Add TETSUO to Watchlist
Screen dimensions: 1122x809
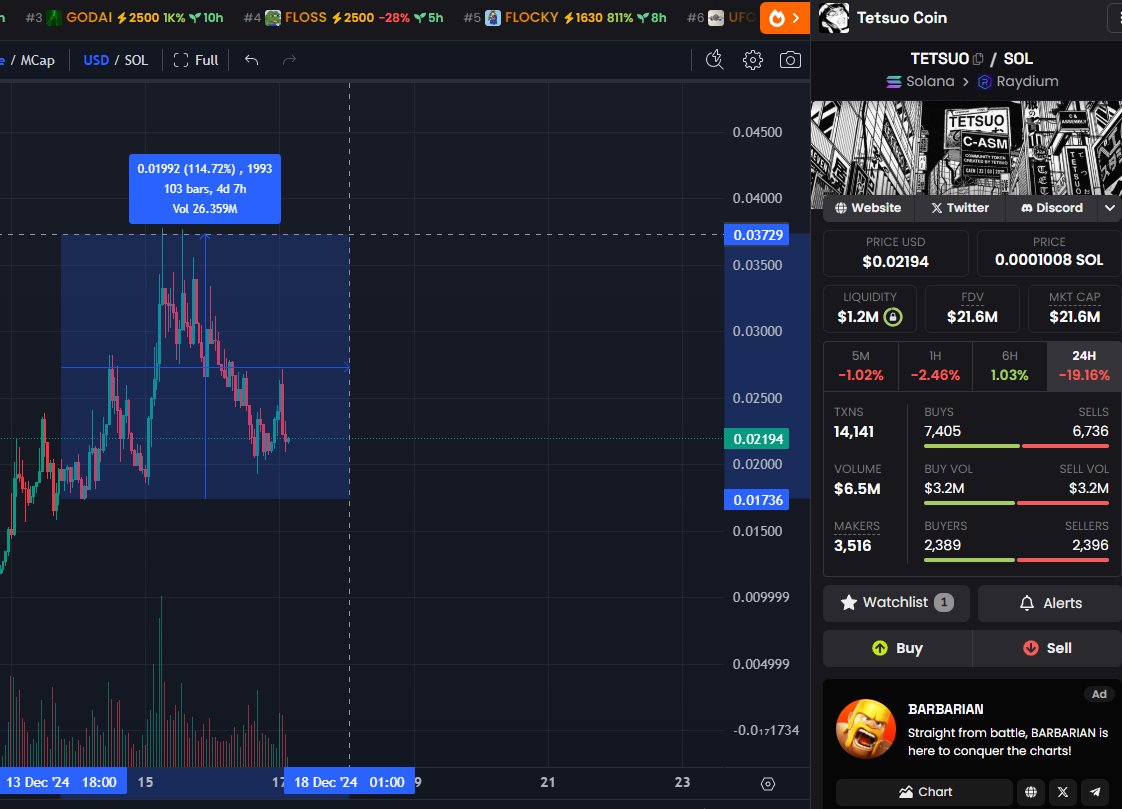point(896,603)
